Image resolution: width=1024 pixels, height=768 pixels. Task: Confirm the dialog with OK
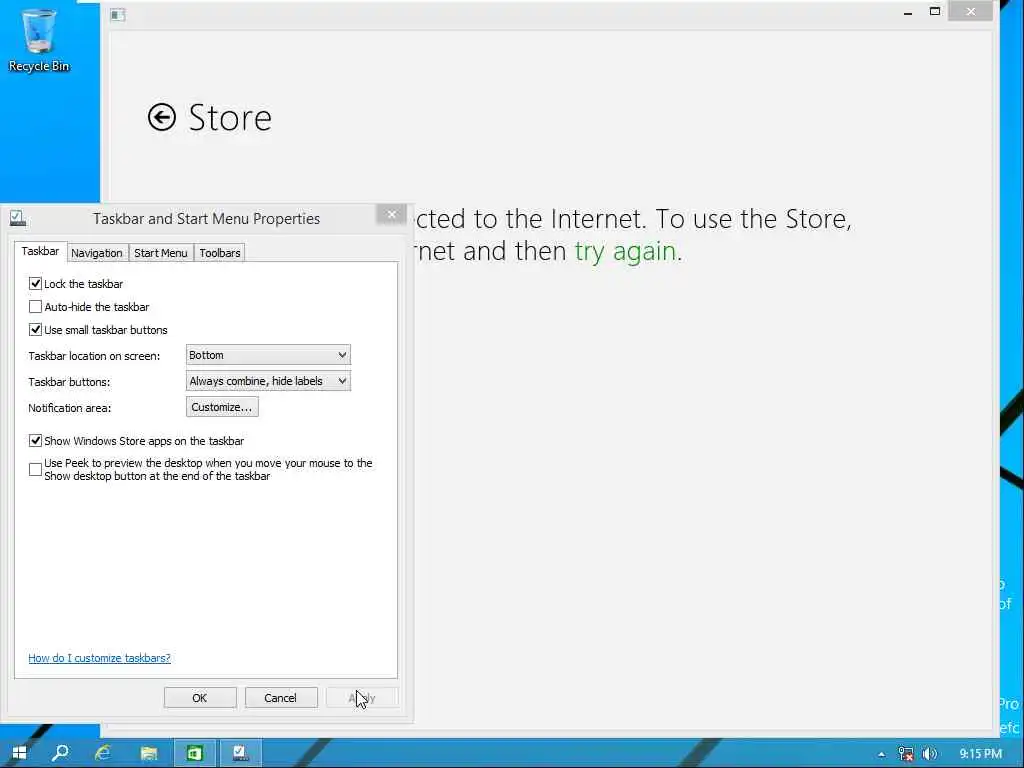[200, 697]
